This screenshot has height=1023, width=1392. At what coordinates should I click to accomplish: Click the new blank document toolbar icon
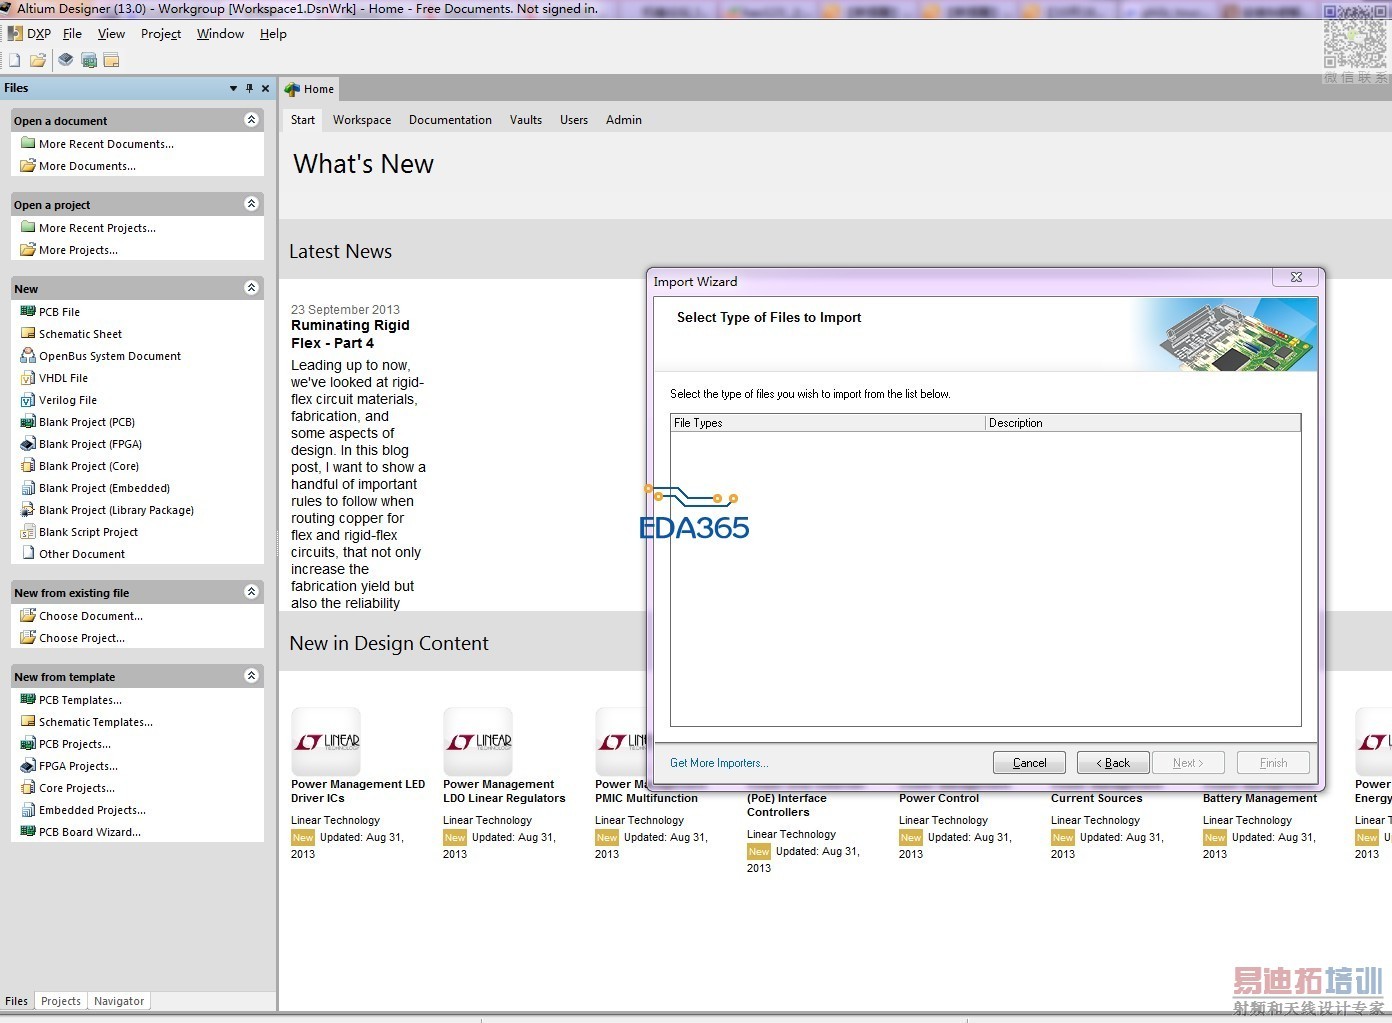coord(15,60)
